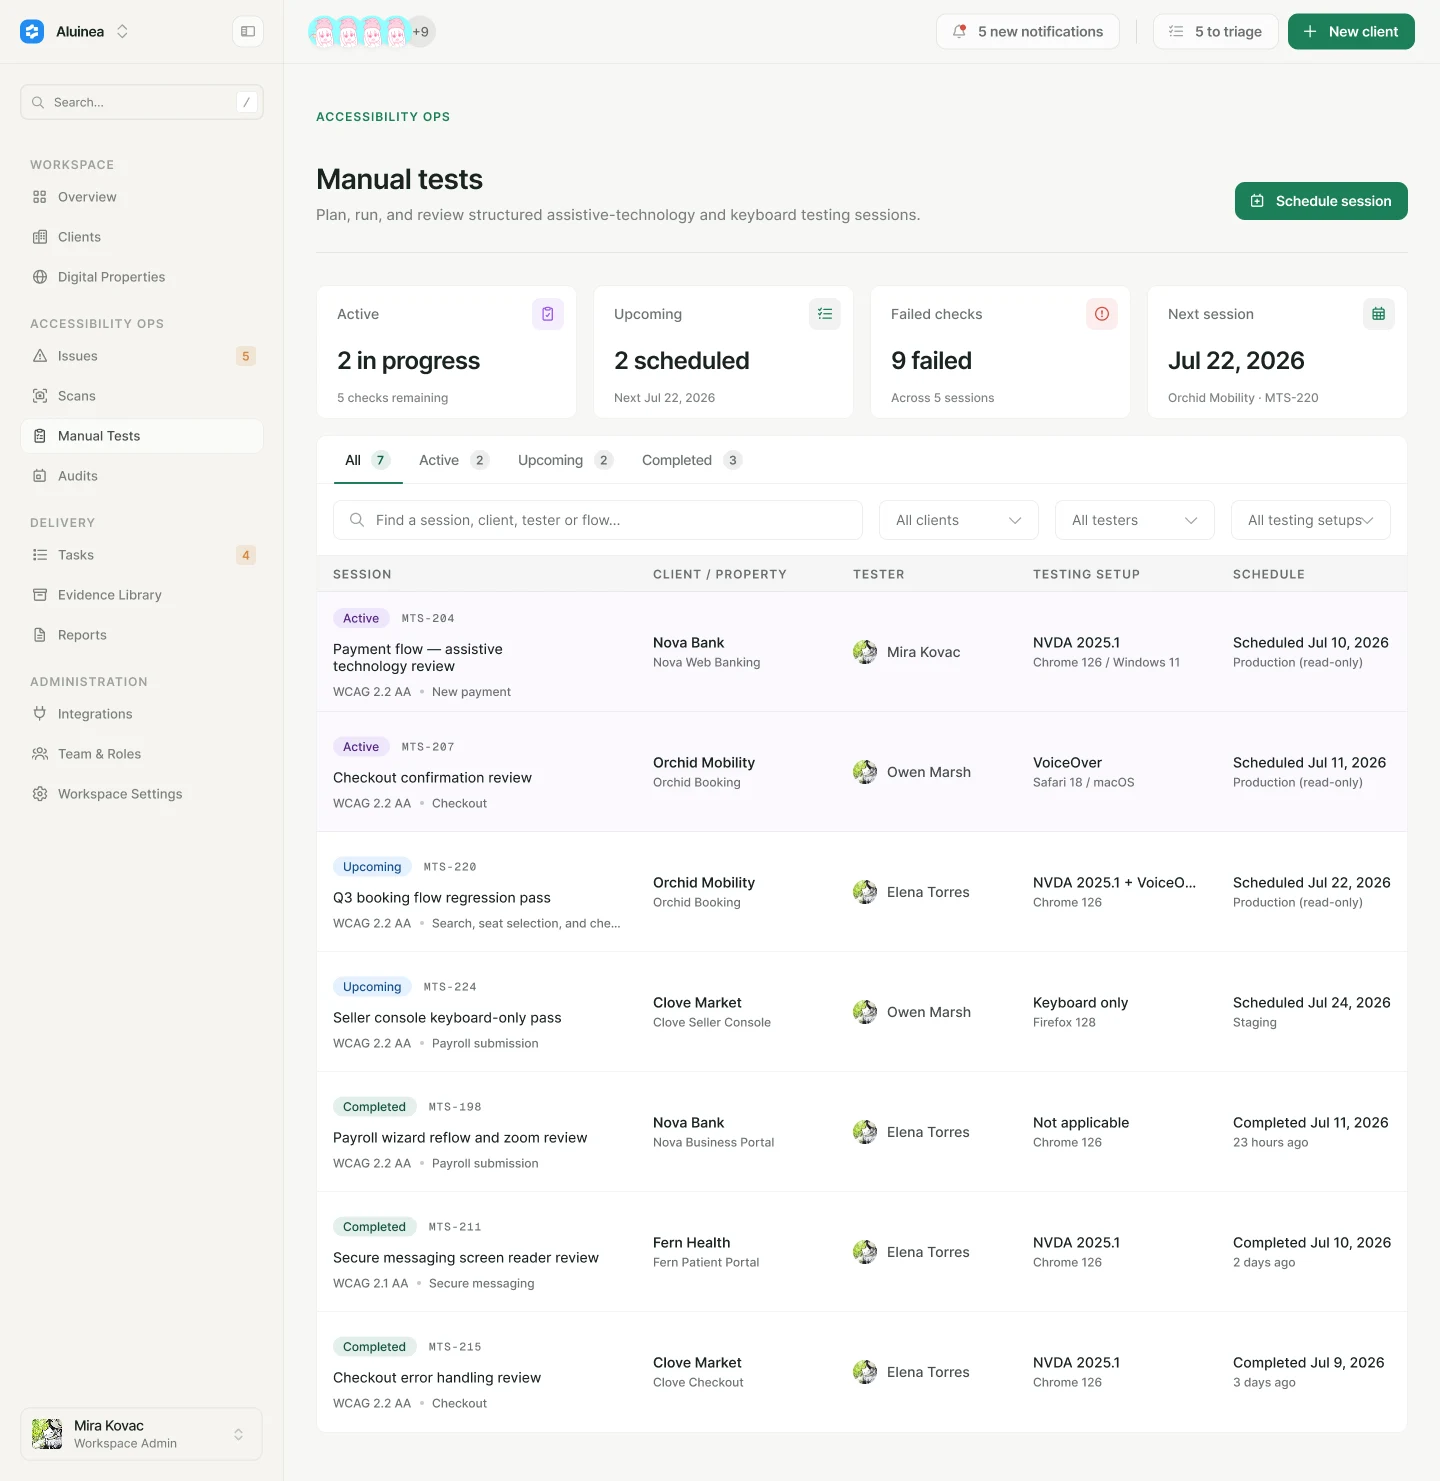Viewport: 1440px width, 1481px height.
Task: Click the +9 team members avatar badge
Action: coord(421,32)
